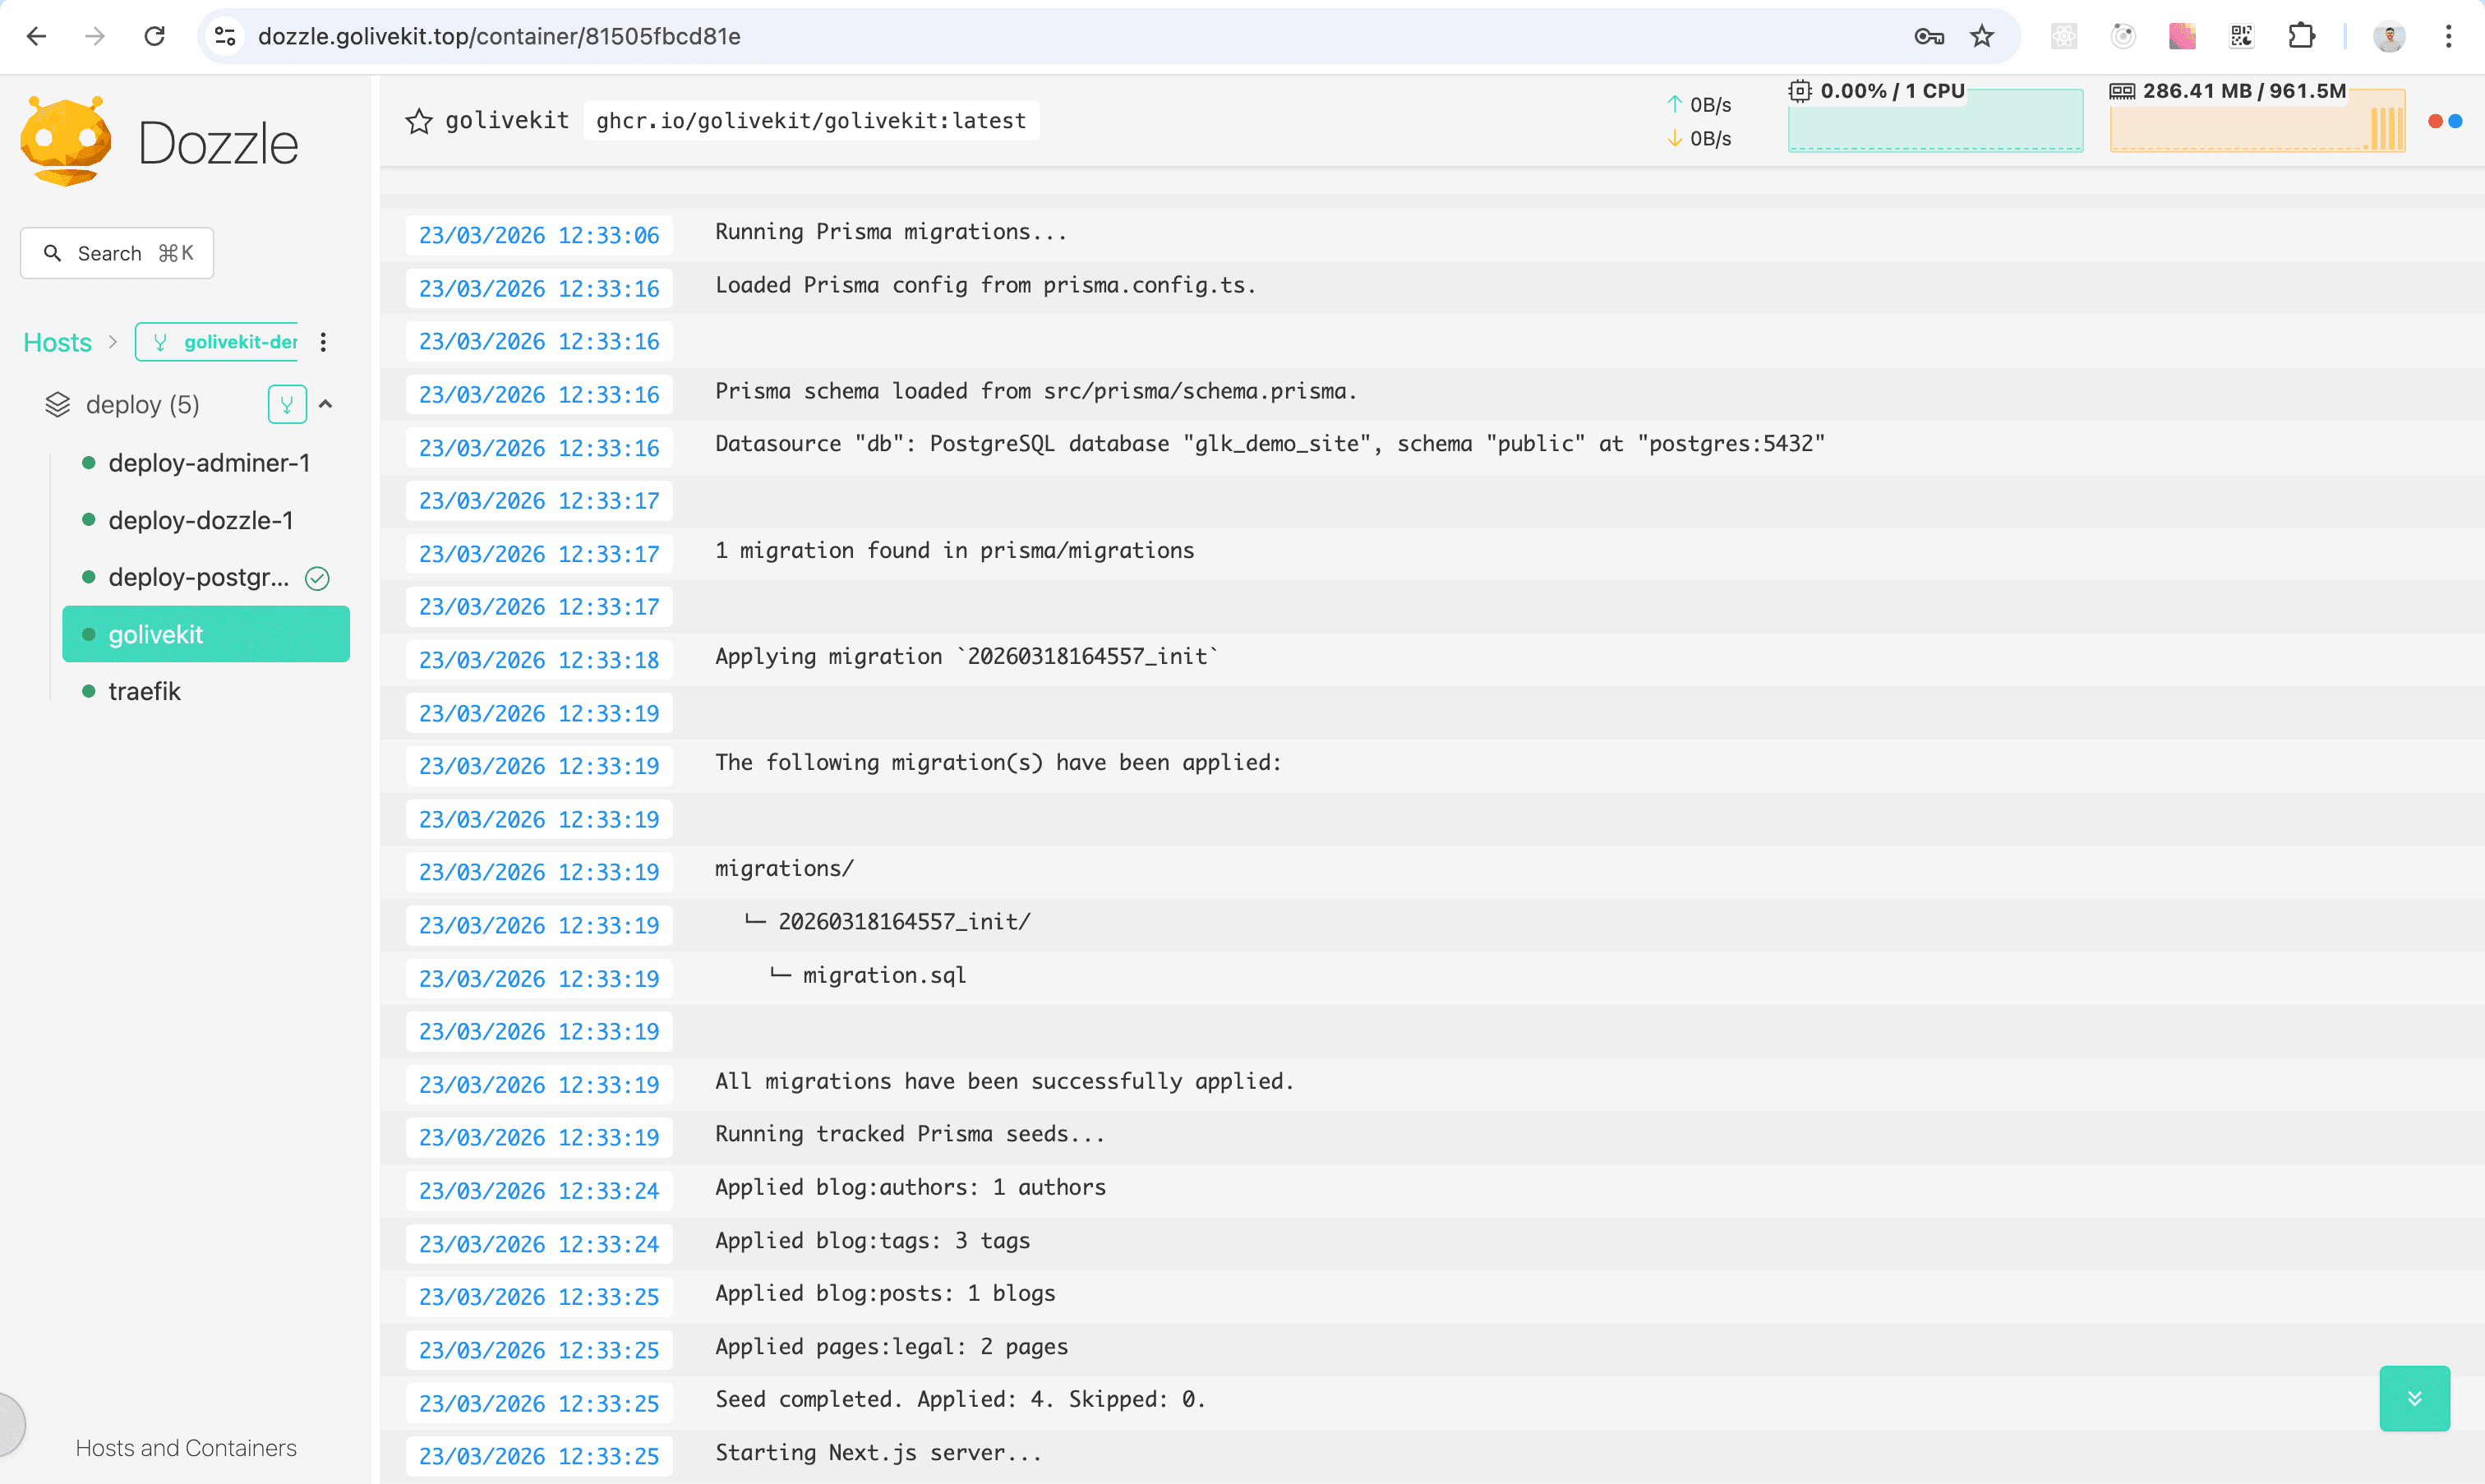Select the deploy-adminer-1 container
Image resolution: width=2485 pixels, height=1484 pixels.
pos(208,463)
